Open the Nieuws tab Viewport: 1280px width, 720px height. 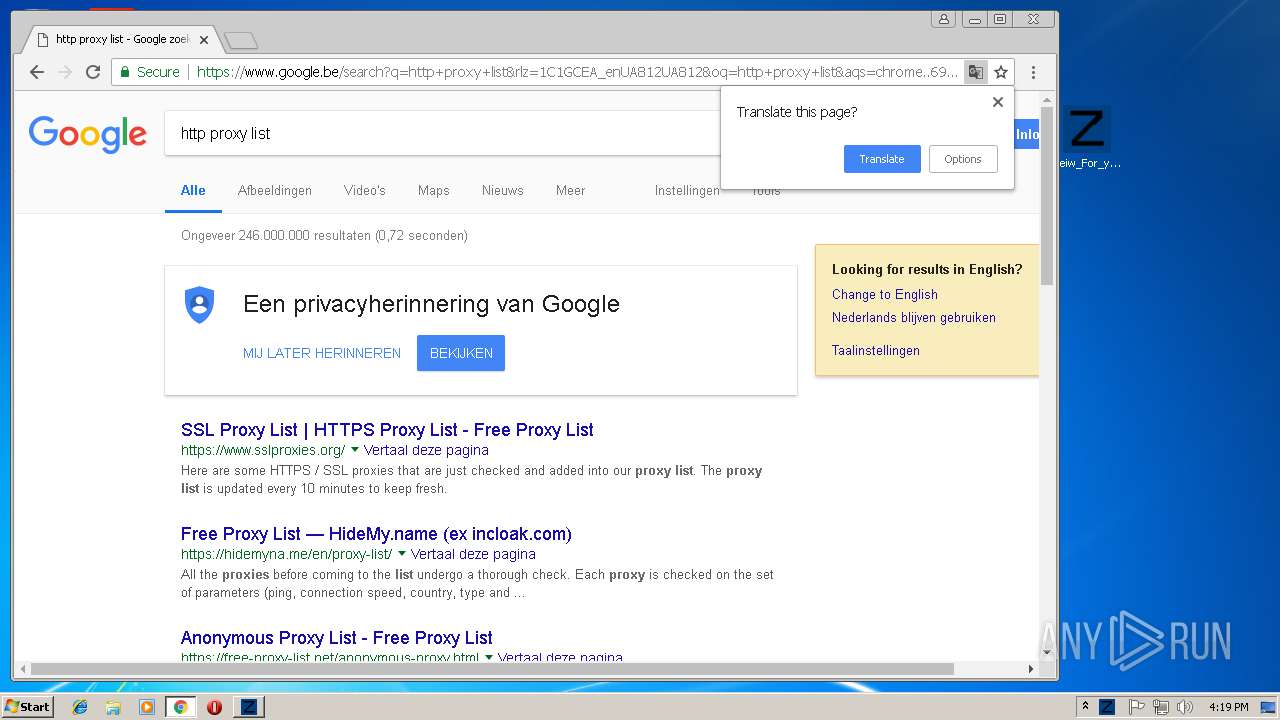pyautogui.click(x=503, y=190)
